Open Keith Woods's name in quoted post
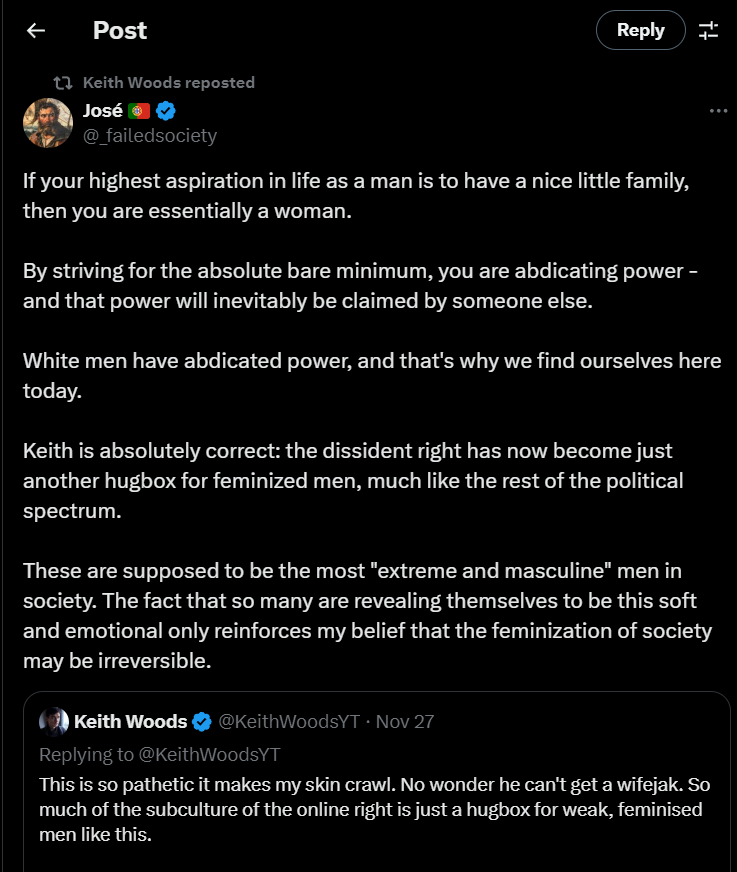Image resolution: width=737 pixels, height=872 pixels. click(x=130, y=722)
